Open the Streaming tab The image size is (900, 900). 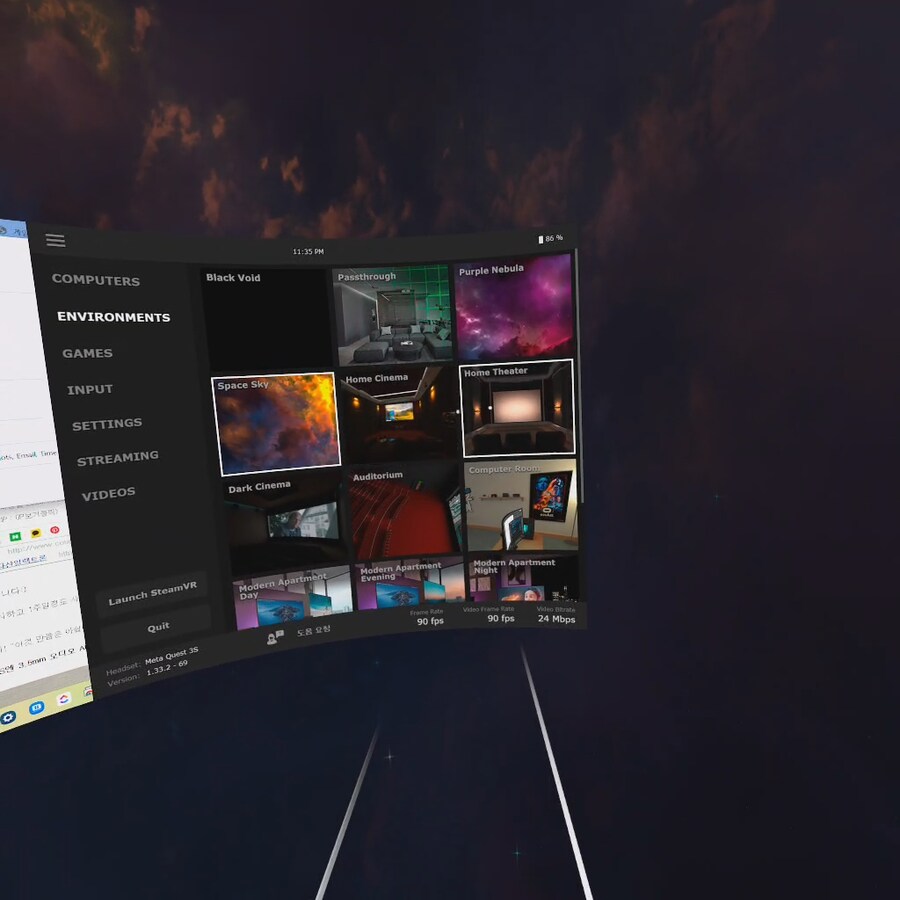click(117, 458)
